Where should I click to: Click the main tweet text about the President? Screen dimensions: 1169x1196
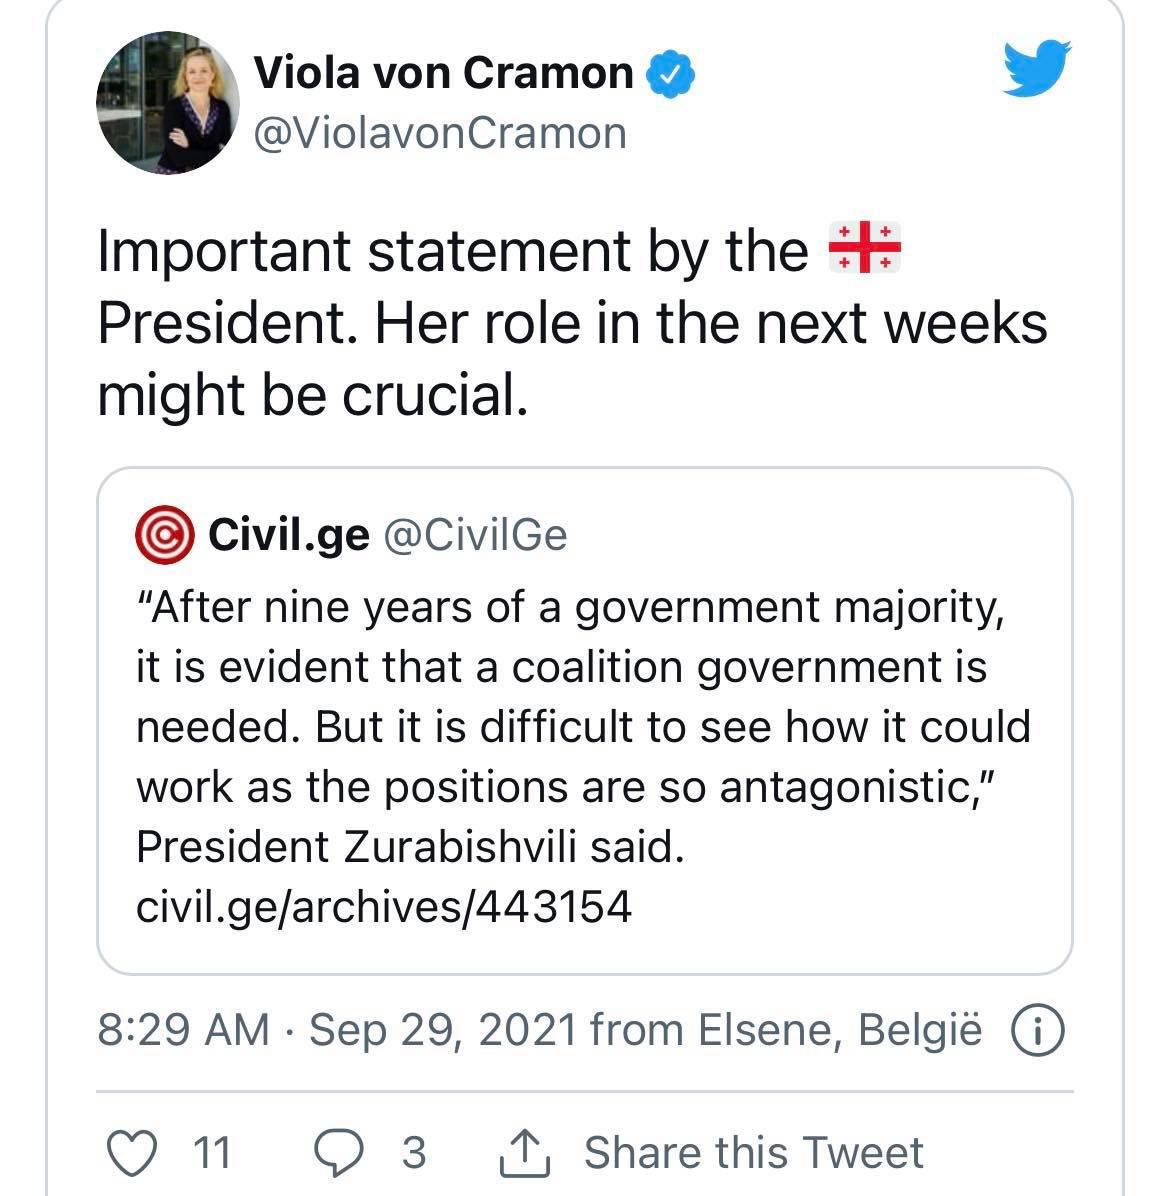570,322
